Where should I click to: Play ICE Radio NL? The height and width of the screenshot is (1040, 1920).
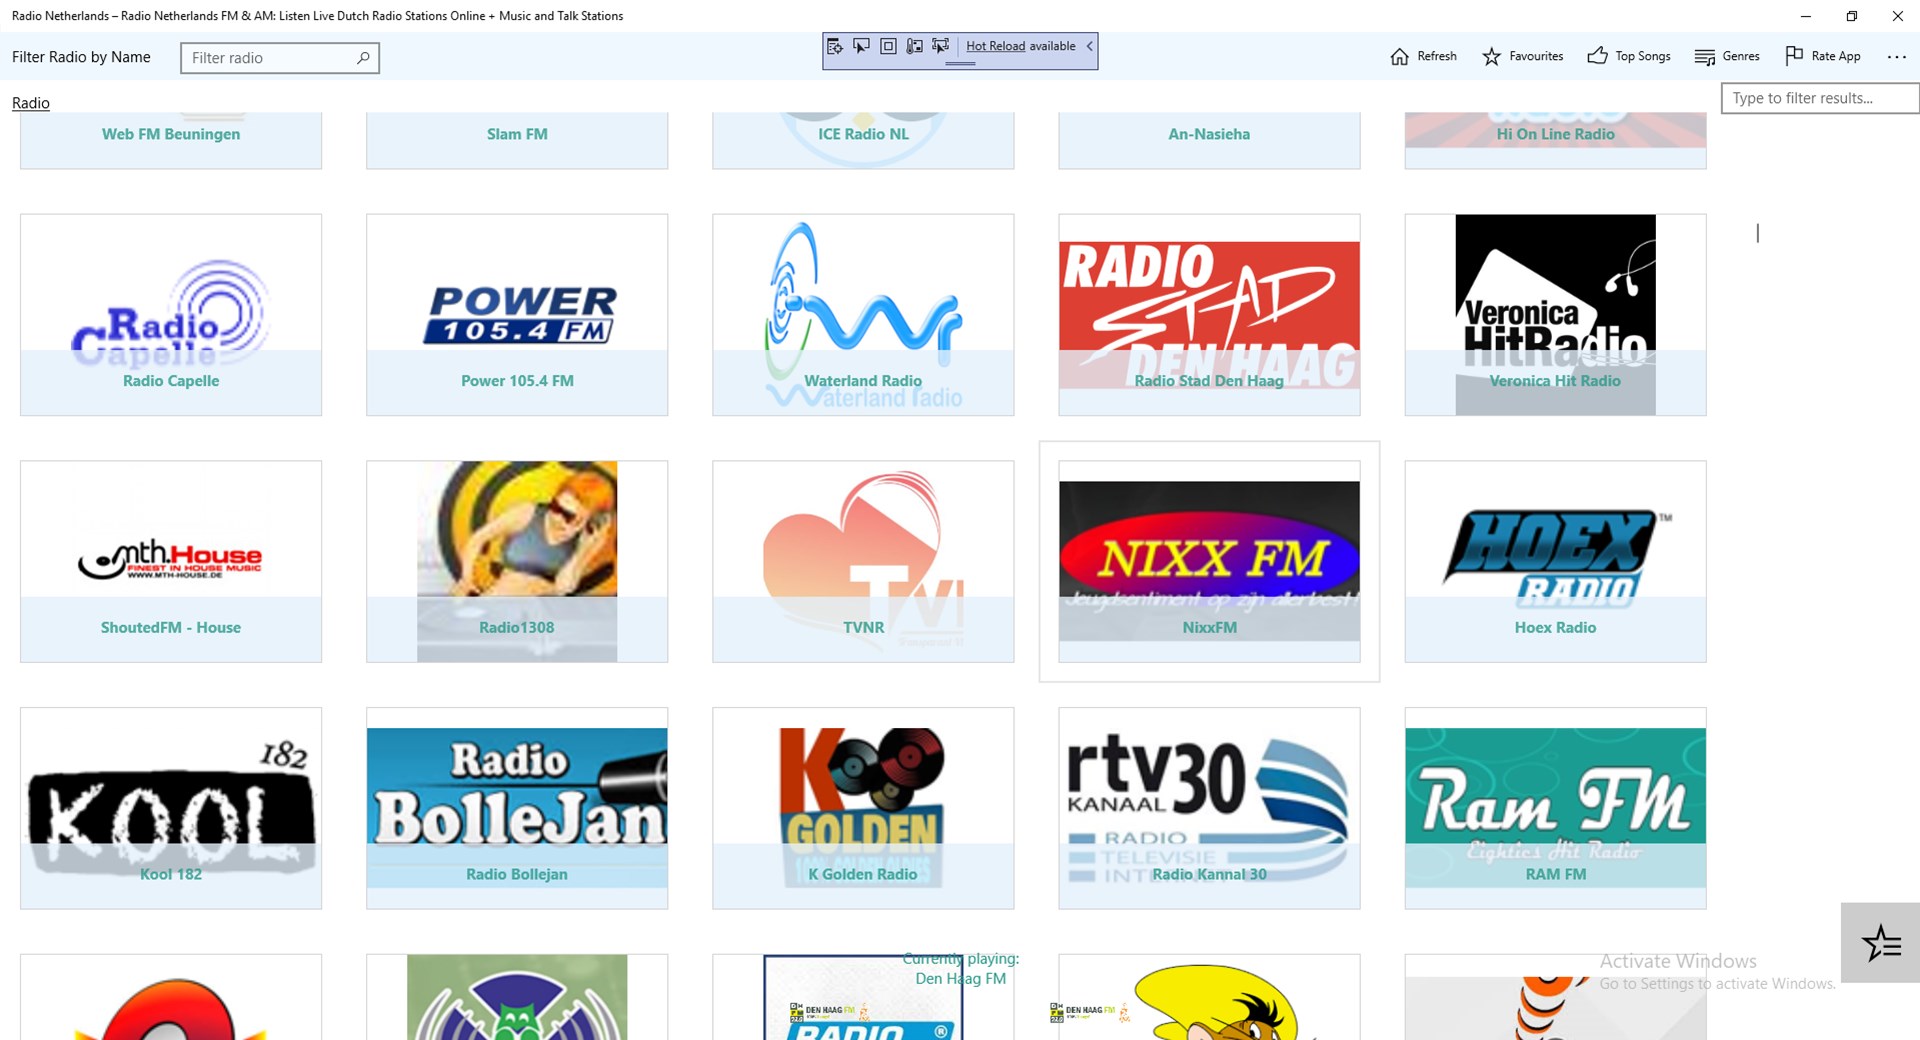pyautogui.click(x=863, y=140)
